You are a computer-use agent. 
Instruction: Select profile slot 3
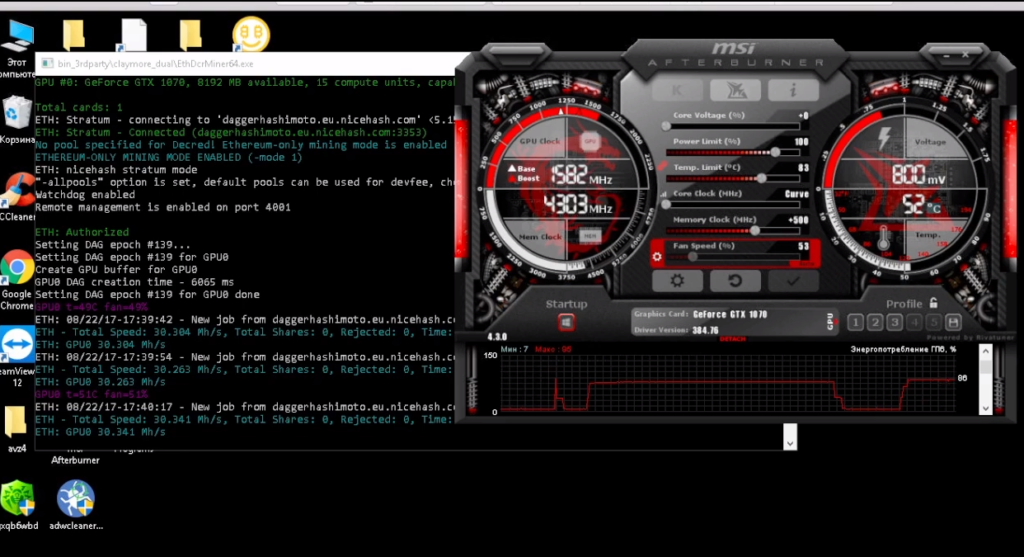pos(895,322)
